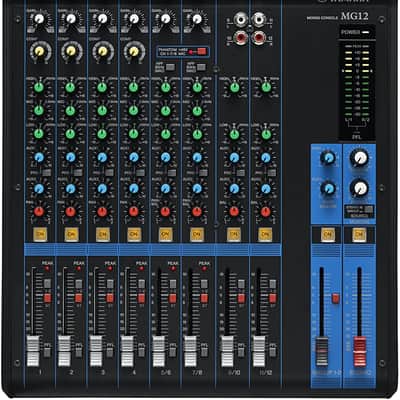Click the red ST button on channel 1
The image size is (400, 400).
[x=47, y=298]
